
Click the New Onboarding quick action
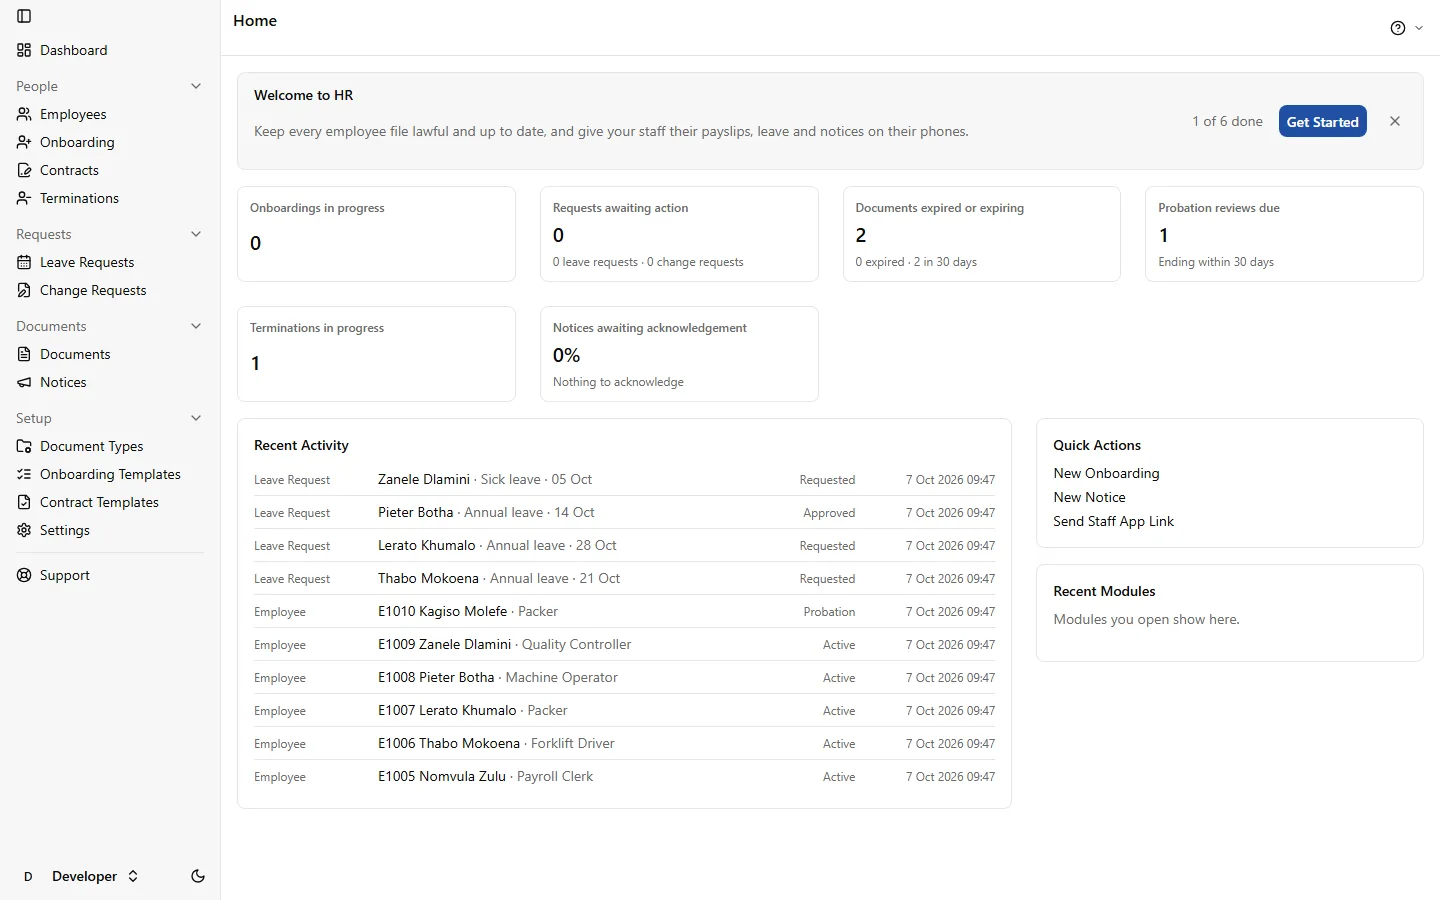coord(1106,473)
